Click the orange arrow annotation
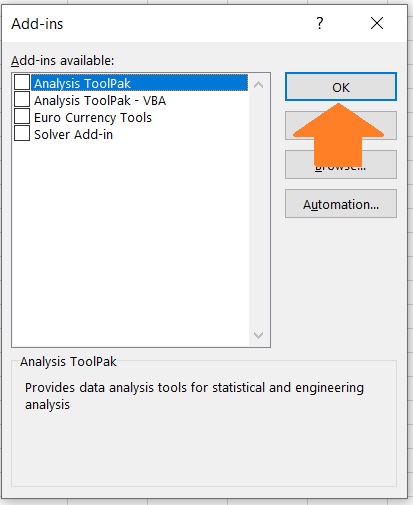 click(338, 134)
